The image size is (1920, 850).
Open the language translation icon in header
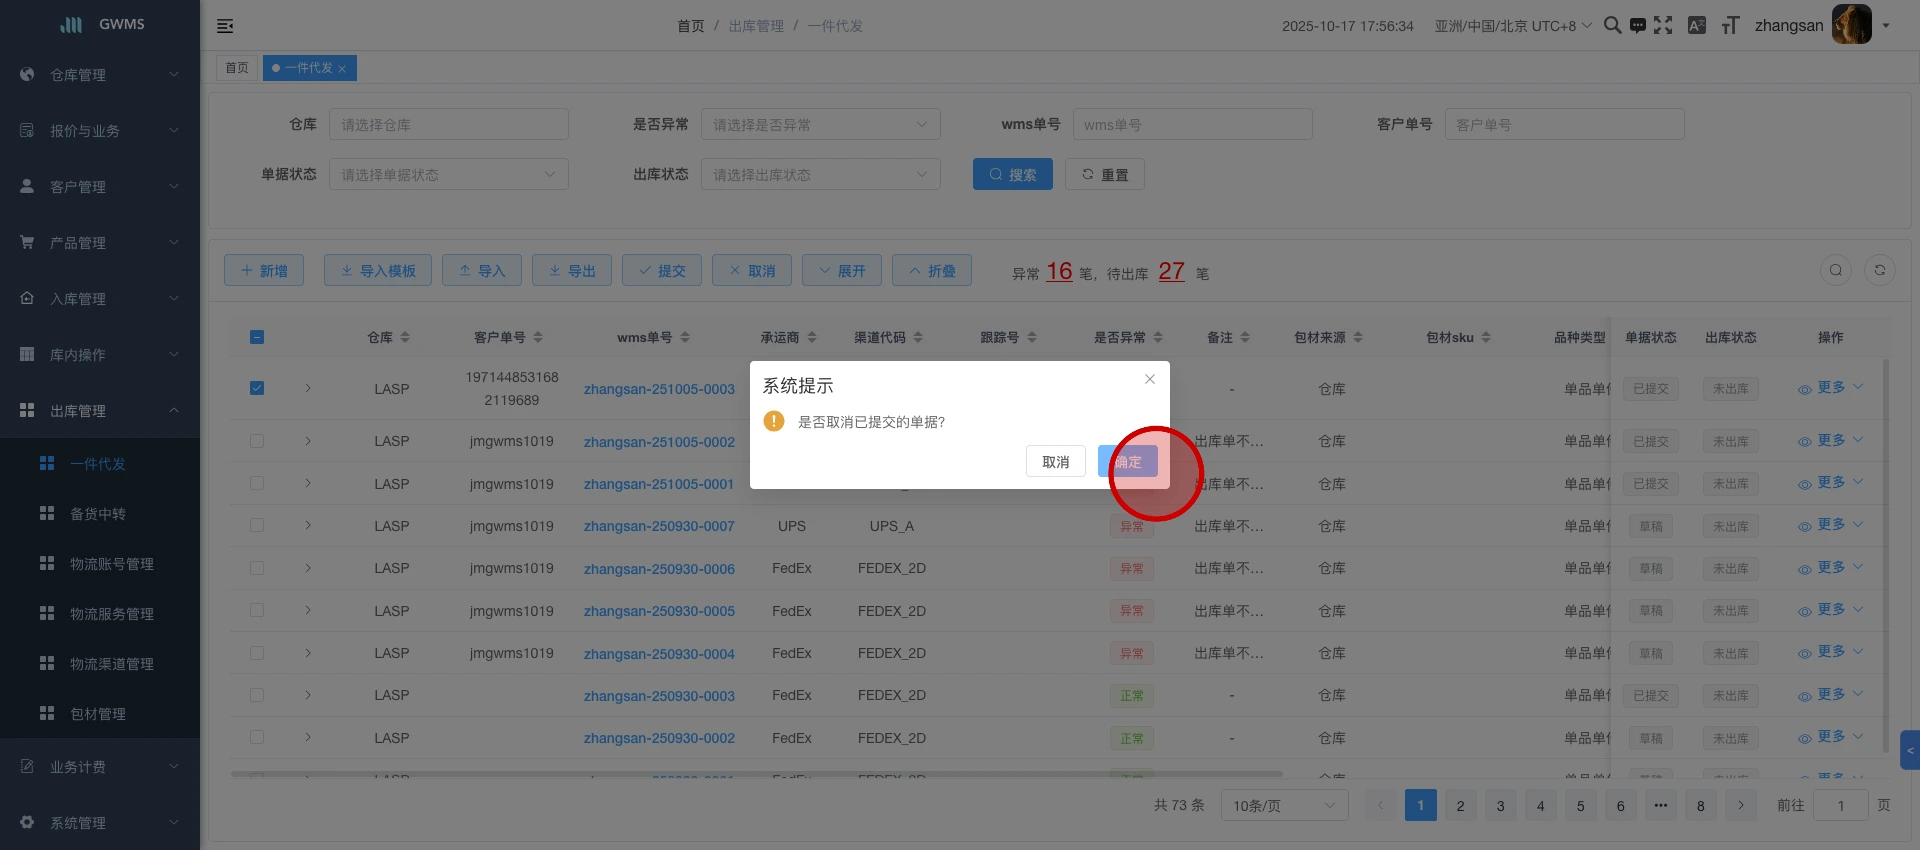coord(1697,26)
